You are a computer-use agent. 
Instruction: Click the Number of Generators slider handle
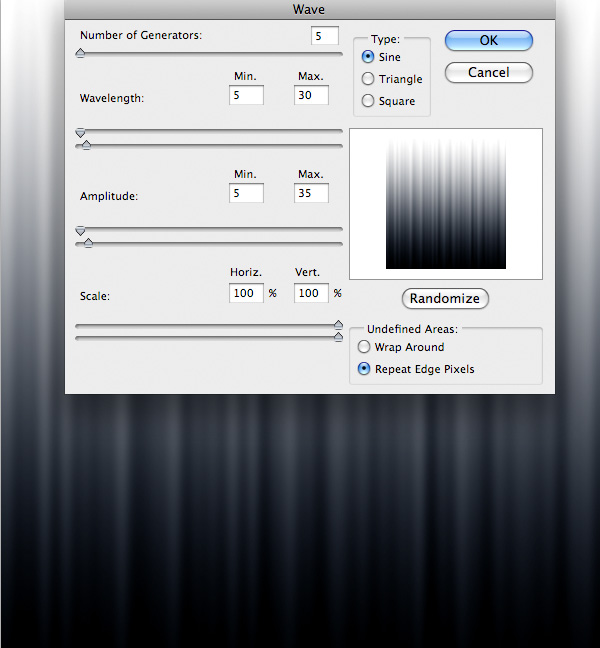pyautogui.click(x=80, y=53)
